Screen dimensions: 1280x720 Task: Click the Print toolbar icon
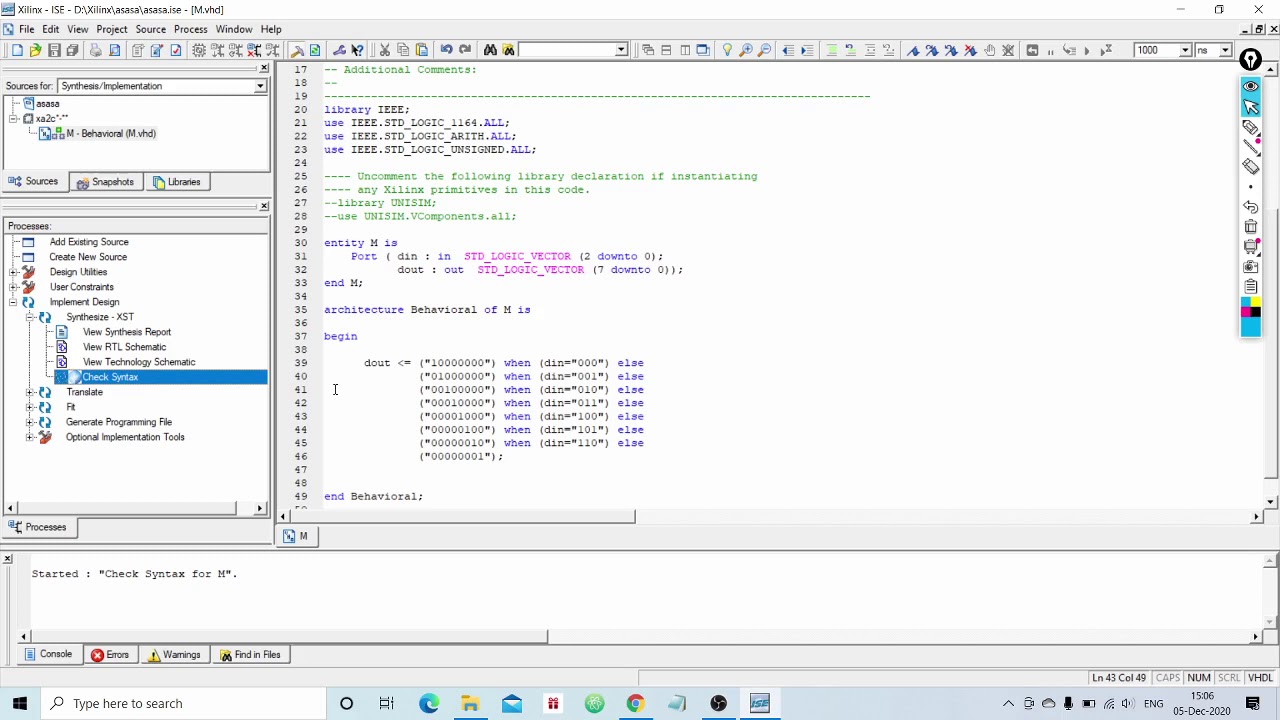[x=96, y=50]
